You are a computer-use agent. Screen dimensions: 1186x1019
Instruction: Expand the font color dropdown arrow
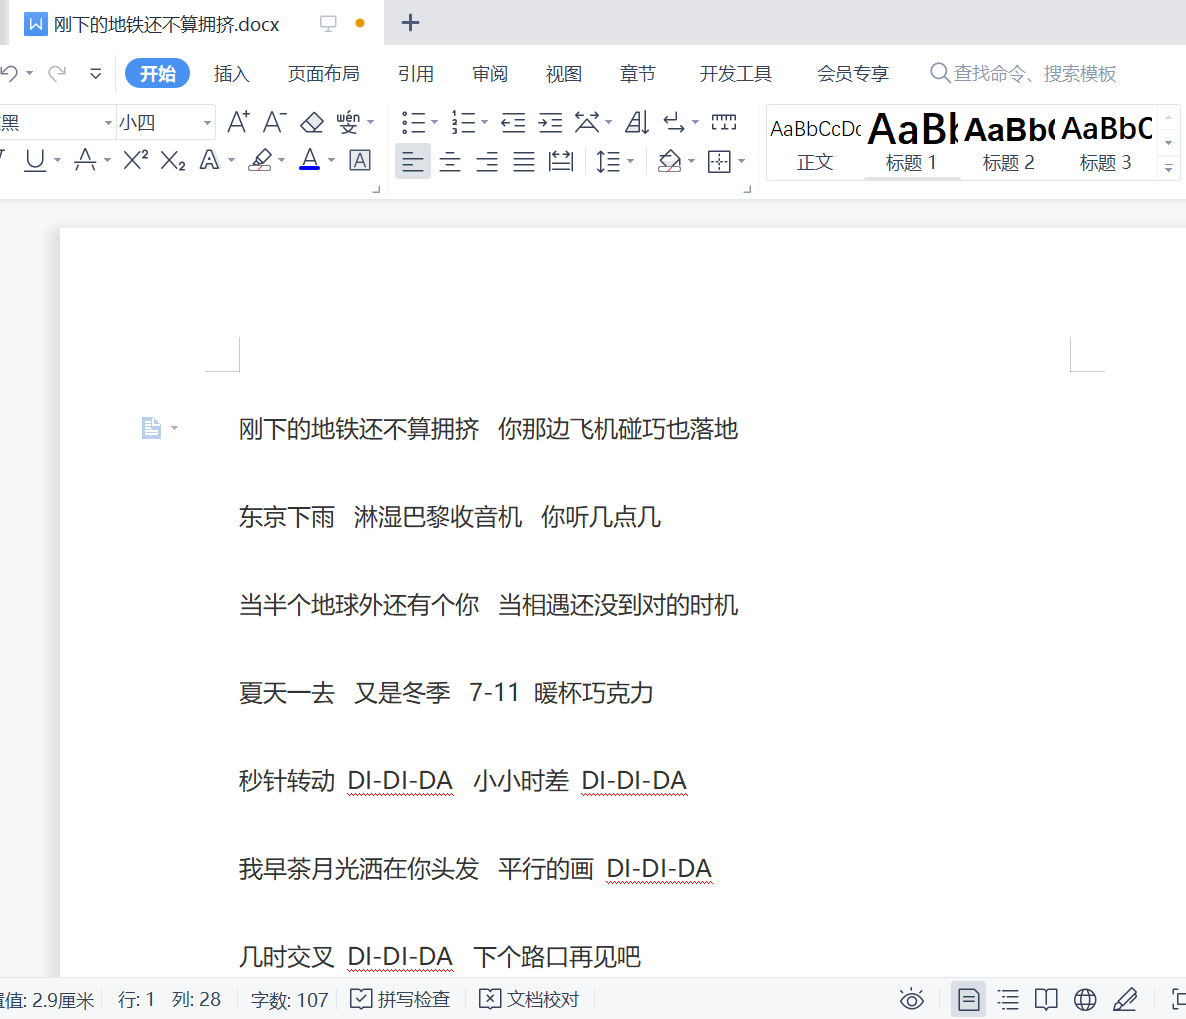(x=331, y=160)
